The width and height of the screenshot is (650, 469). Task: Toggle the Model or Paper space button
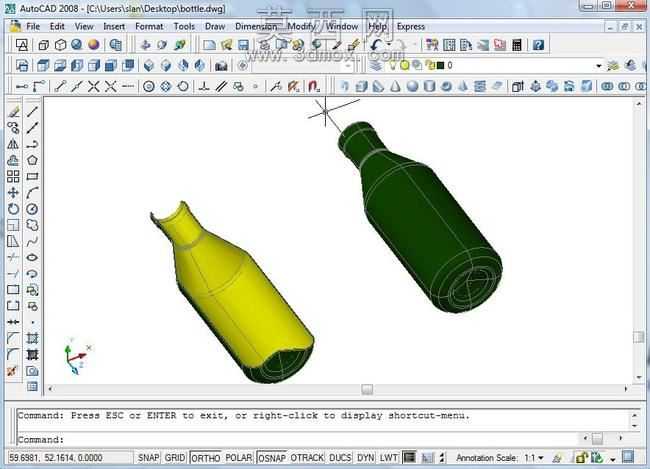[410, 457]
